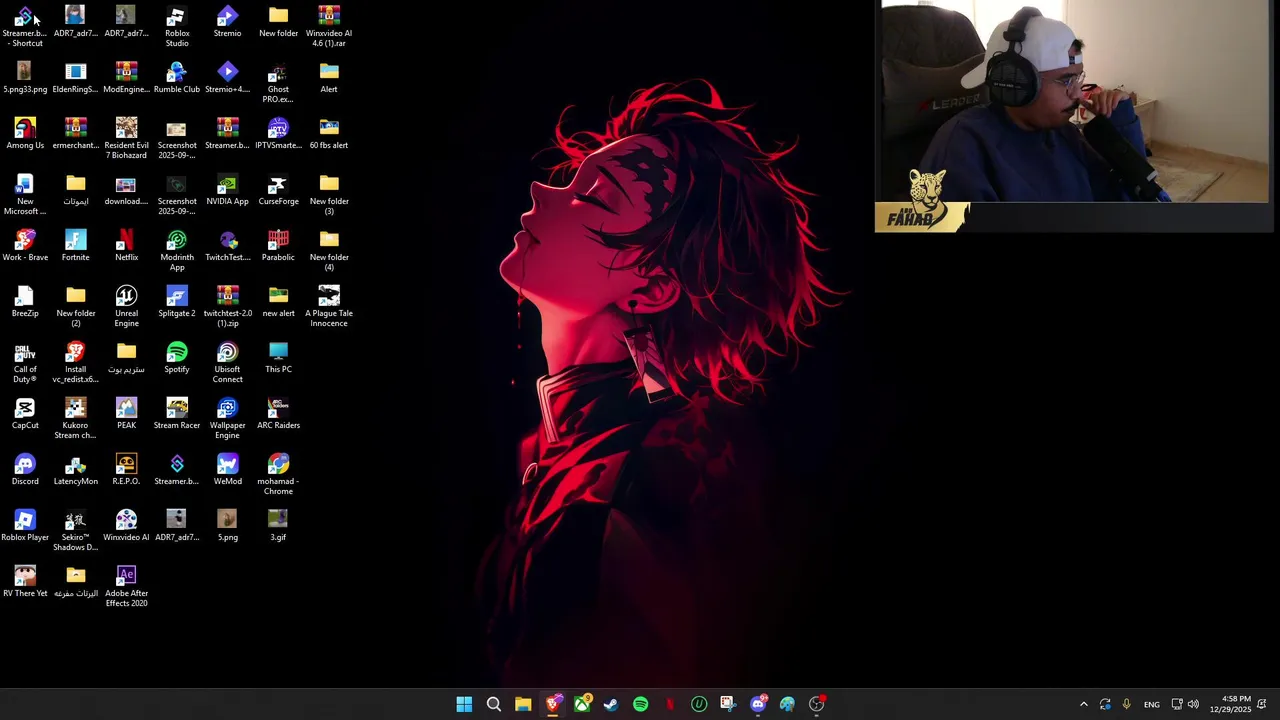Viewport: 1280px width, 720px height.
Task: Open the IPTVSmarte... application icon
Action: pyautogui.click(x=278, y=134)
